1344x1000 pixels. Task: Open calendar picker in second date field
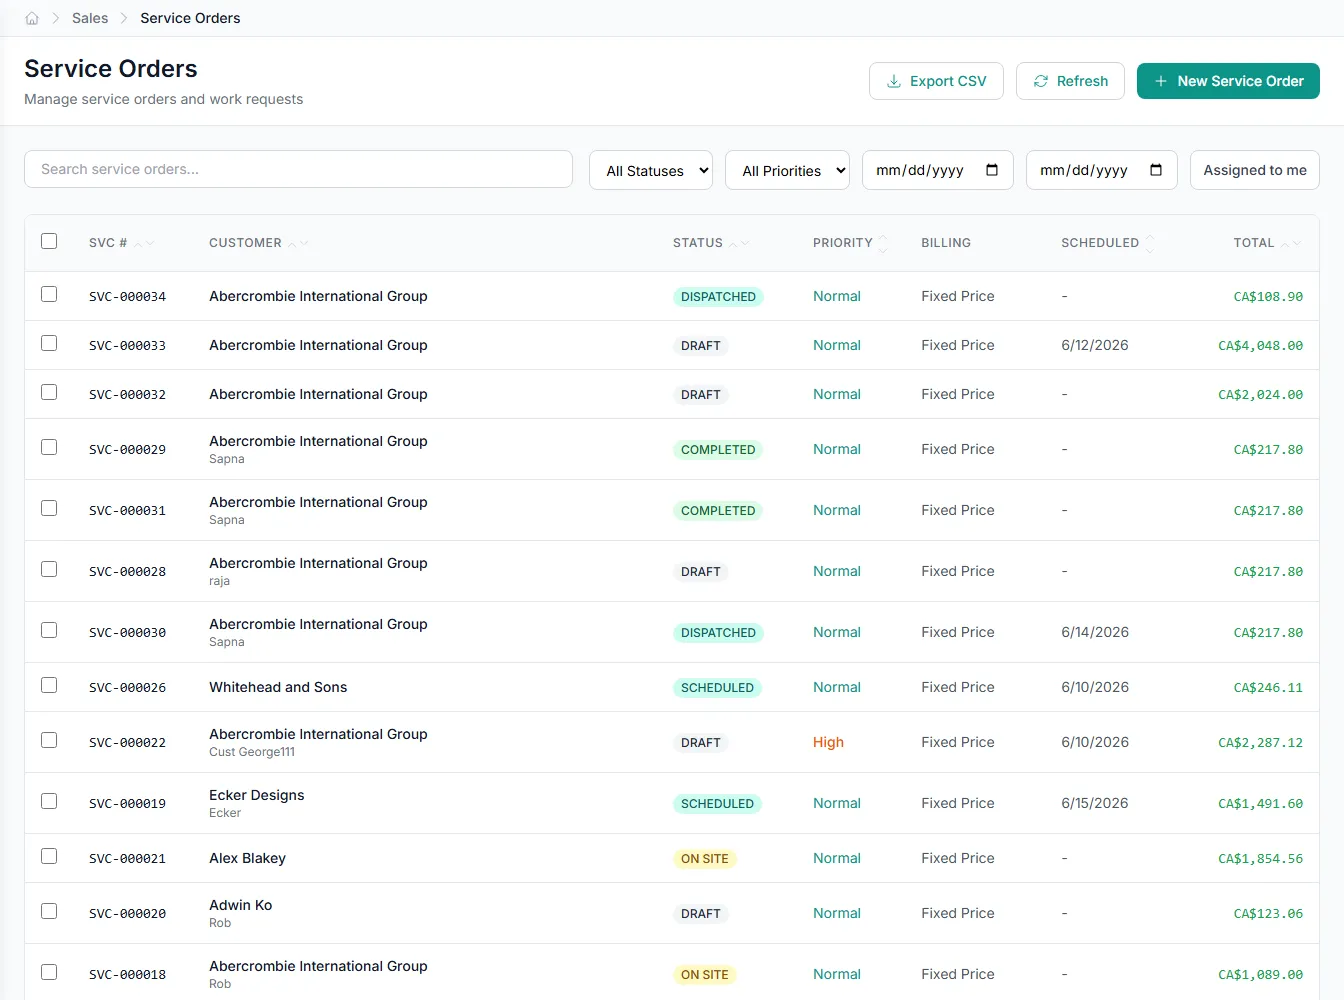(x=1156, y=170)
